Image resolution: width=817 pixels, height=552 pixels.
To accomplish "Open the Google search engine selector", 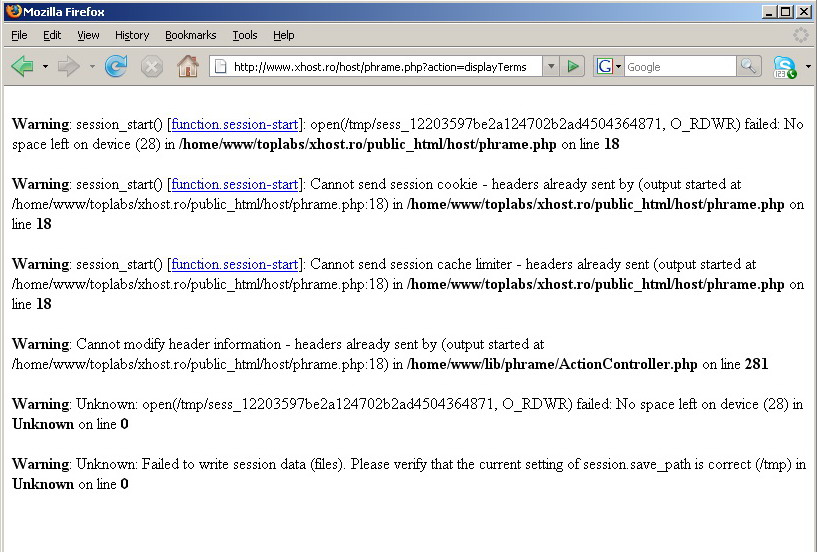I will pyautogui.click(x=609, y=67).
